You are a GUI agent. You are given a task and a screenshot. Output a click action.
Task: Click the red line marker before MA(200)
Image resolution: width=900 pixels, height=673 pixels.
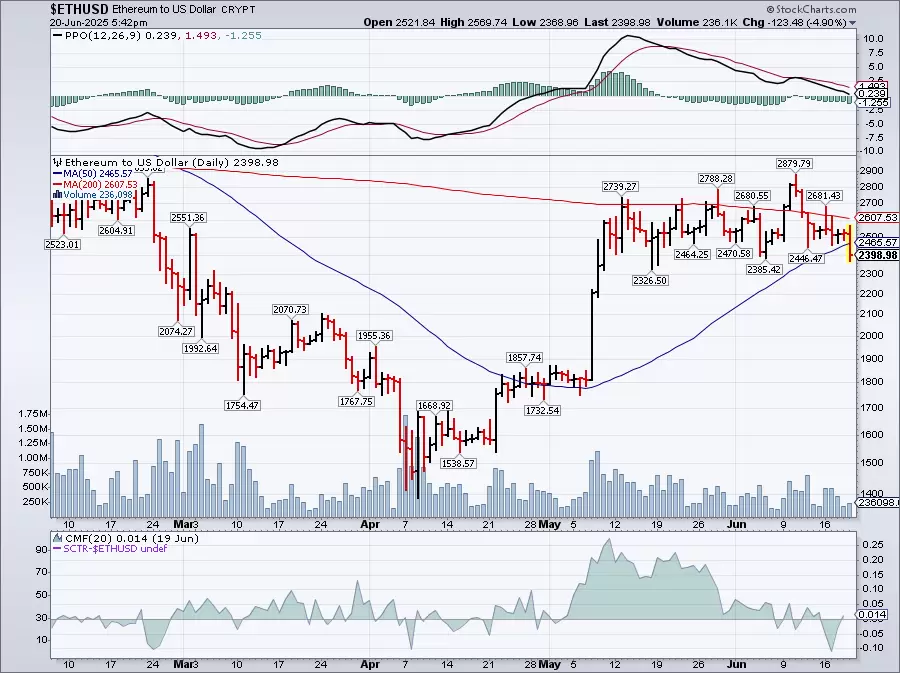coord(57,184)
